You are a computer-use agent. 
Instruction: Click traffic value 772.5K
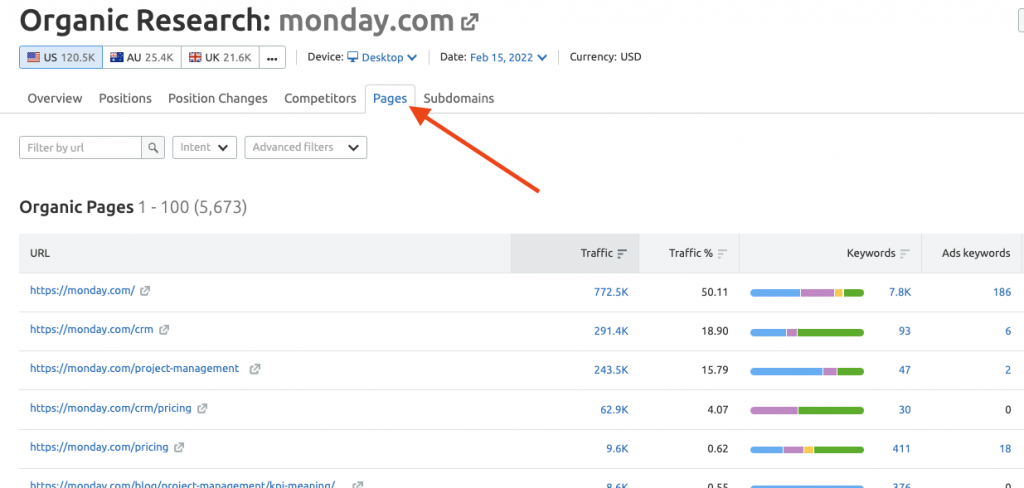610,293
